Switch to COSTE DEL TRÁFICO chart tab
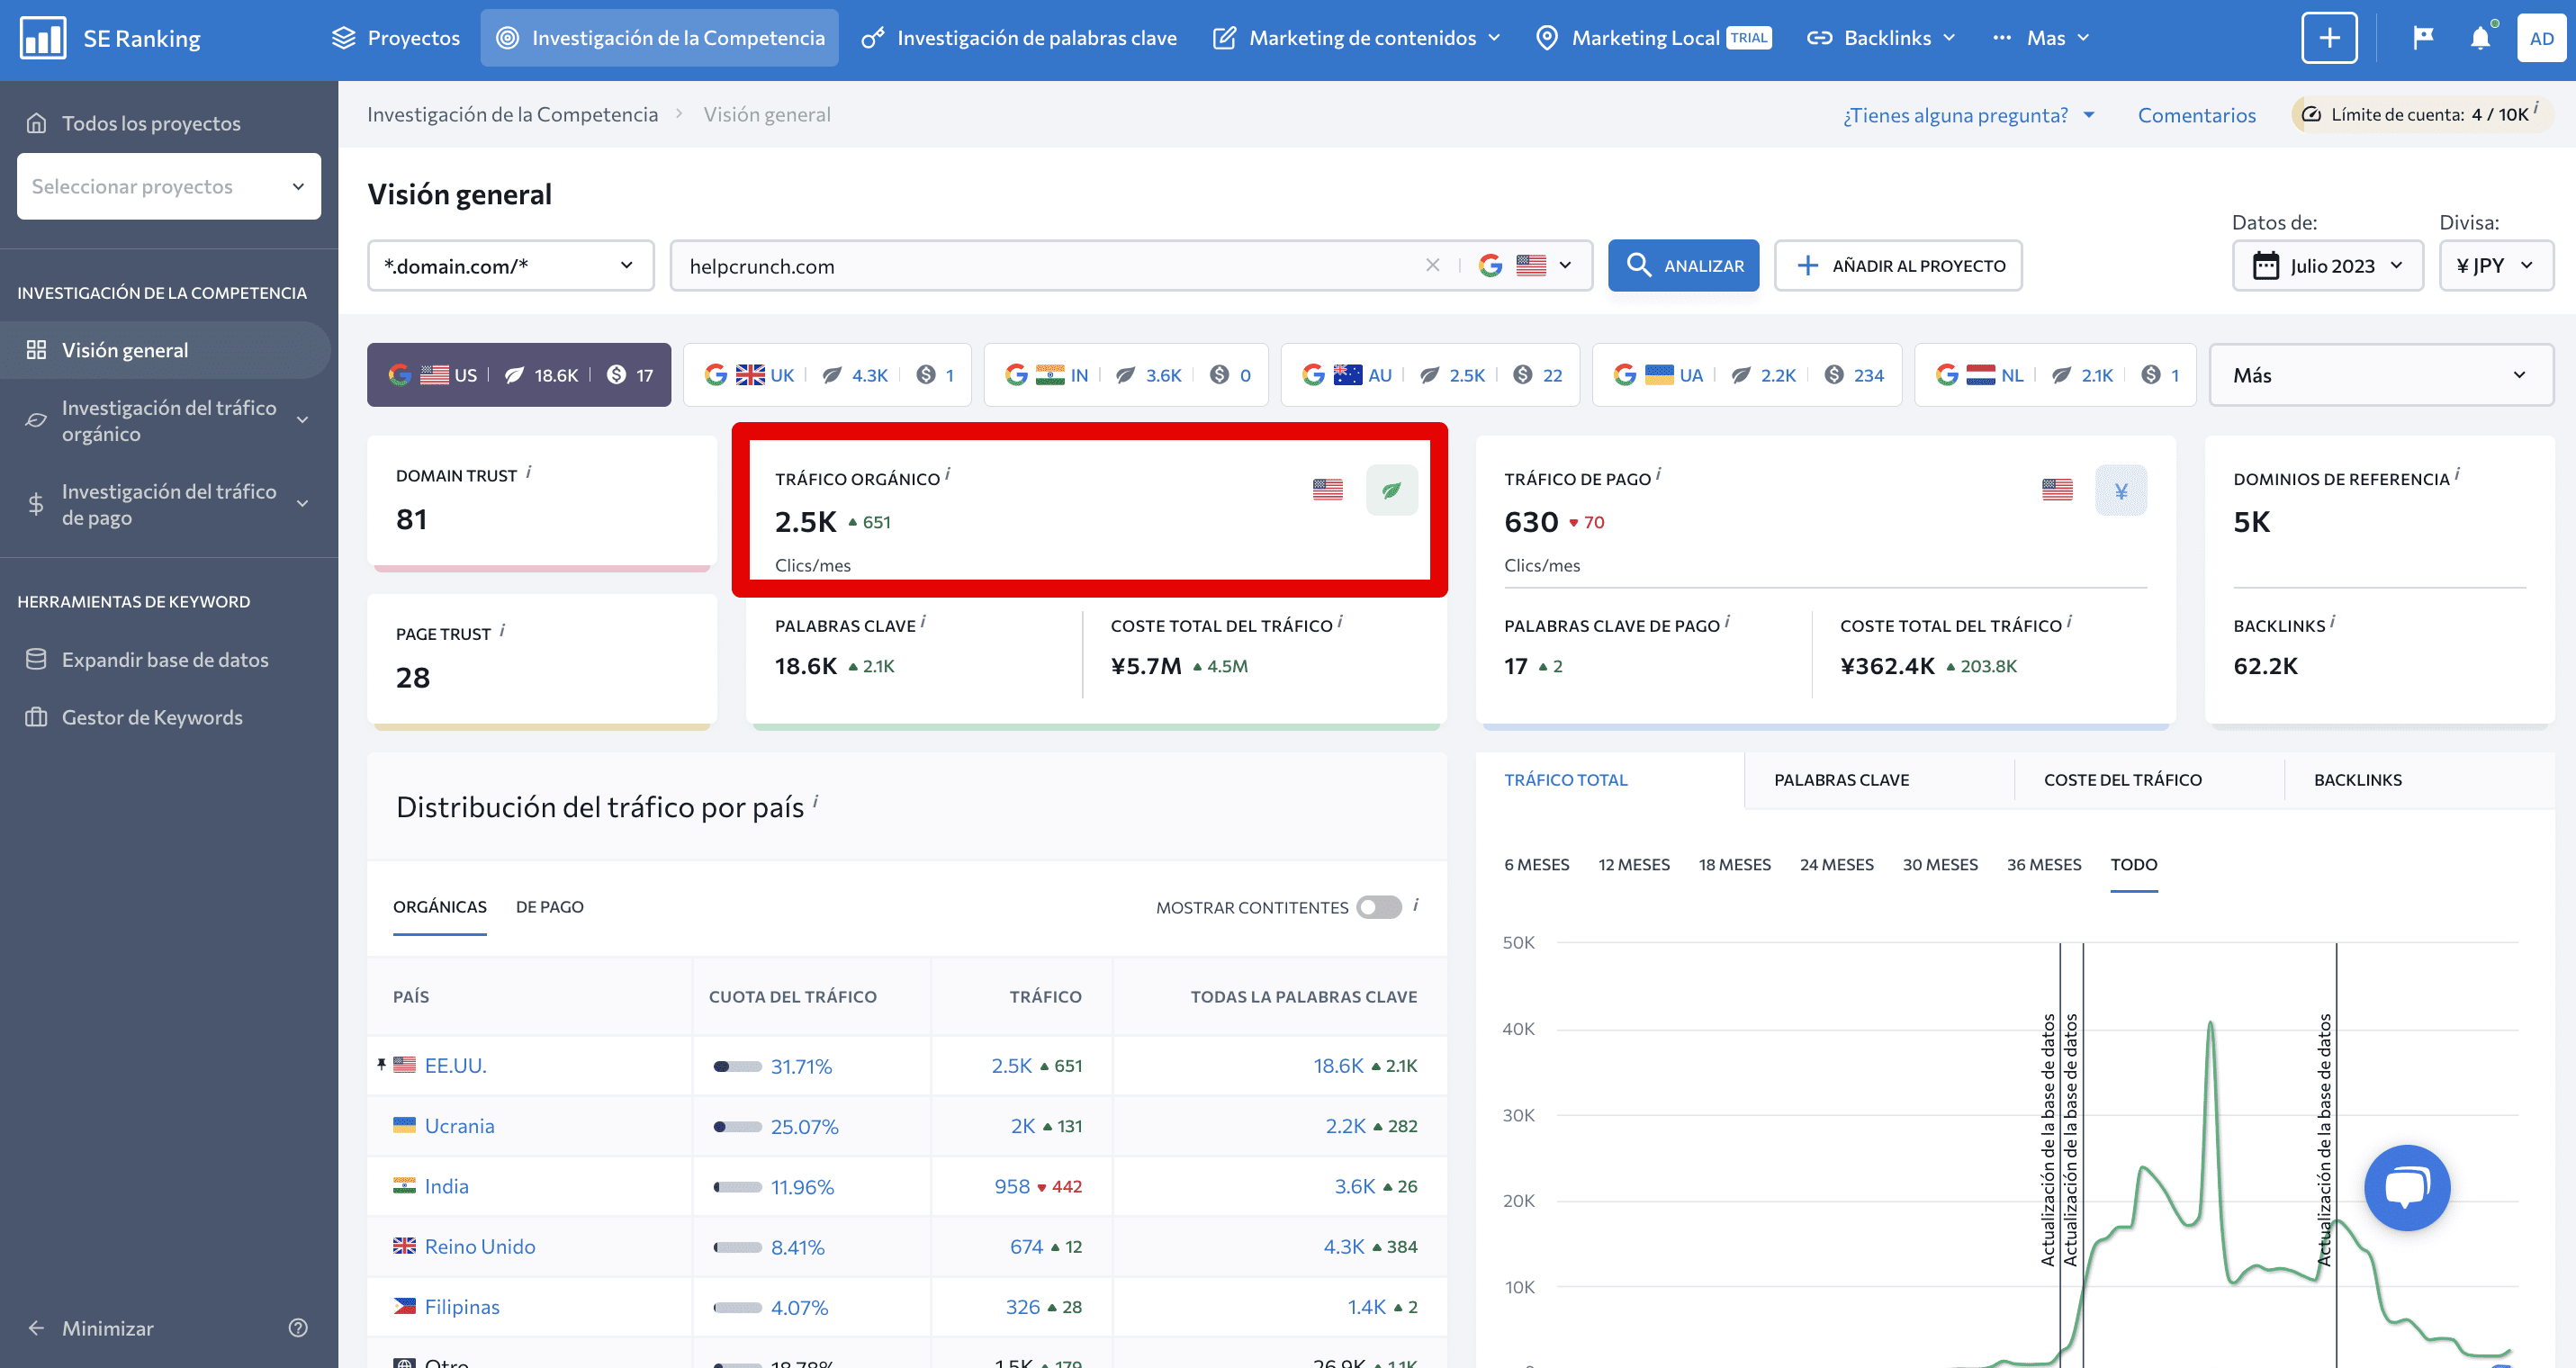Screen dimensions: 2576x1368 (2122, 779)
